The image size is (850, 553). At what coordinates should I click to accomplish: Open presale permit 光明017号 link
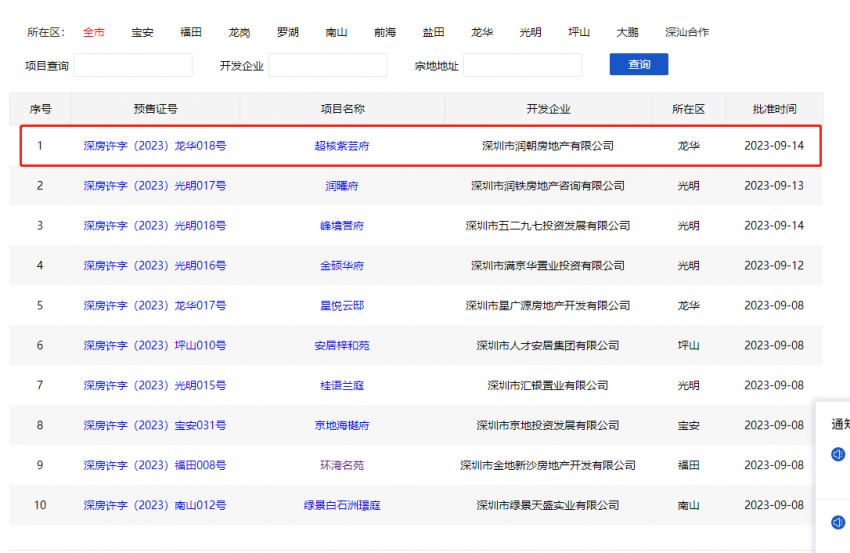coord(155,186)
